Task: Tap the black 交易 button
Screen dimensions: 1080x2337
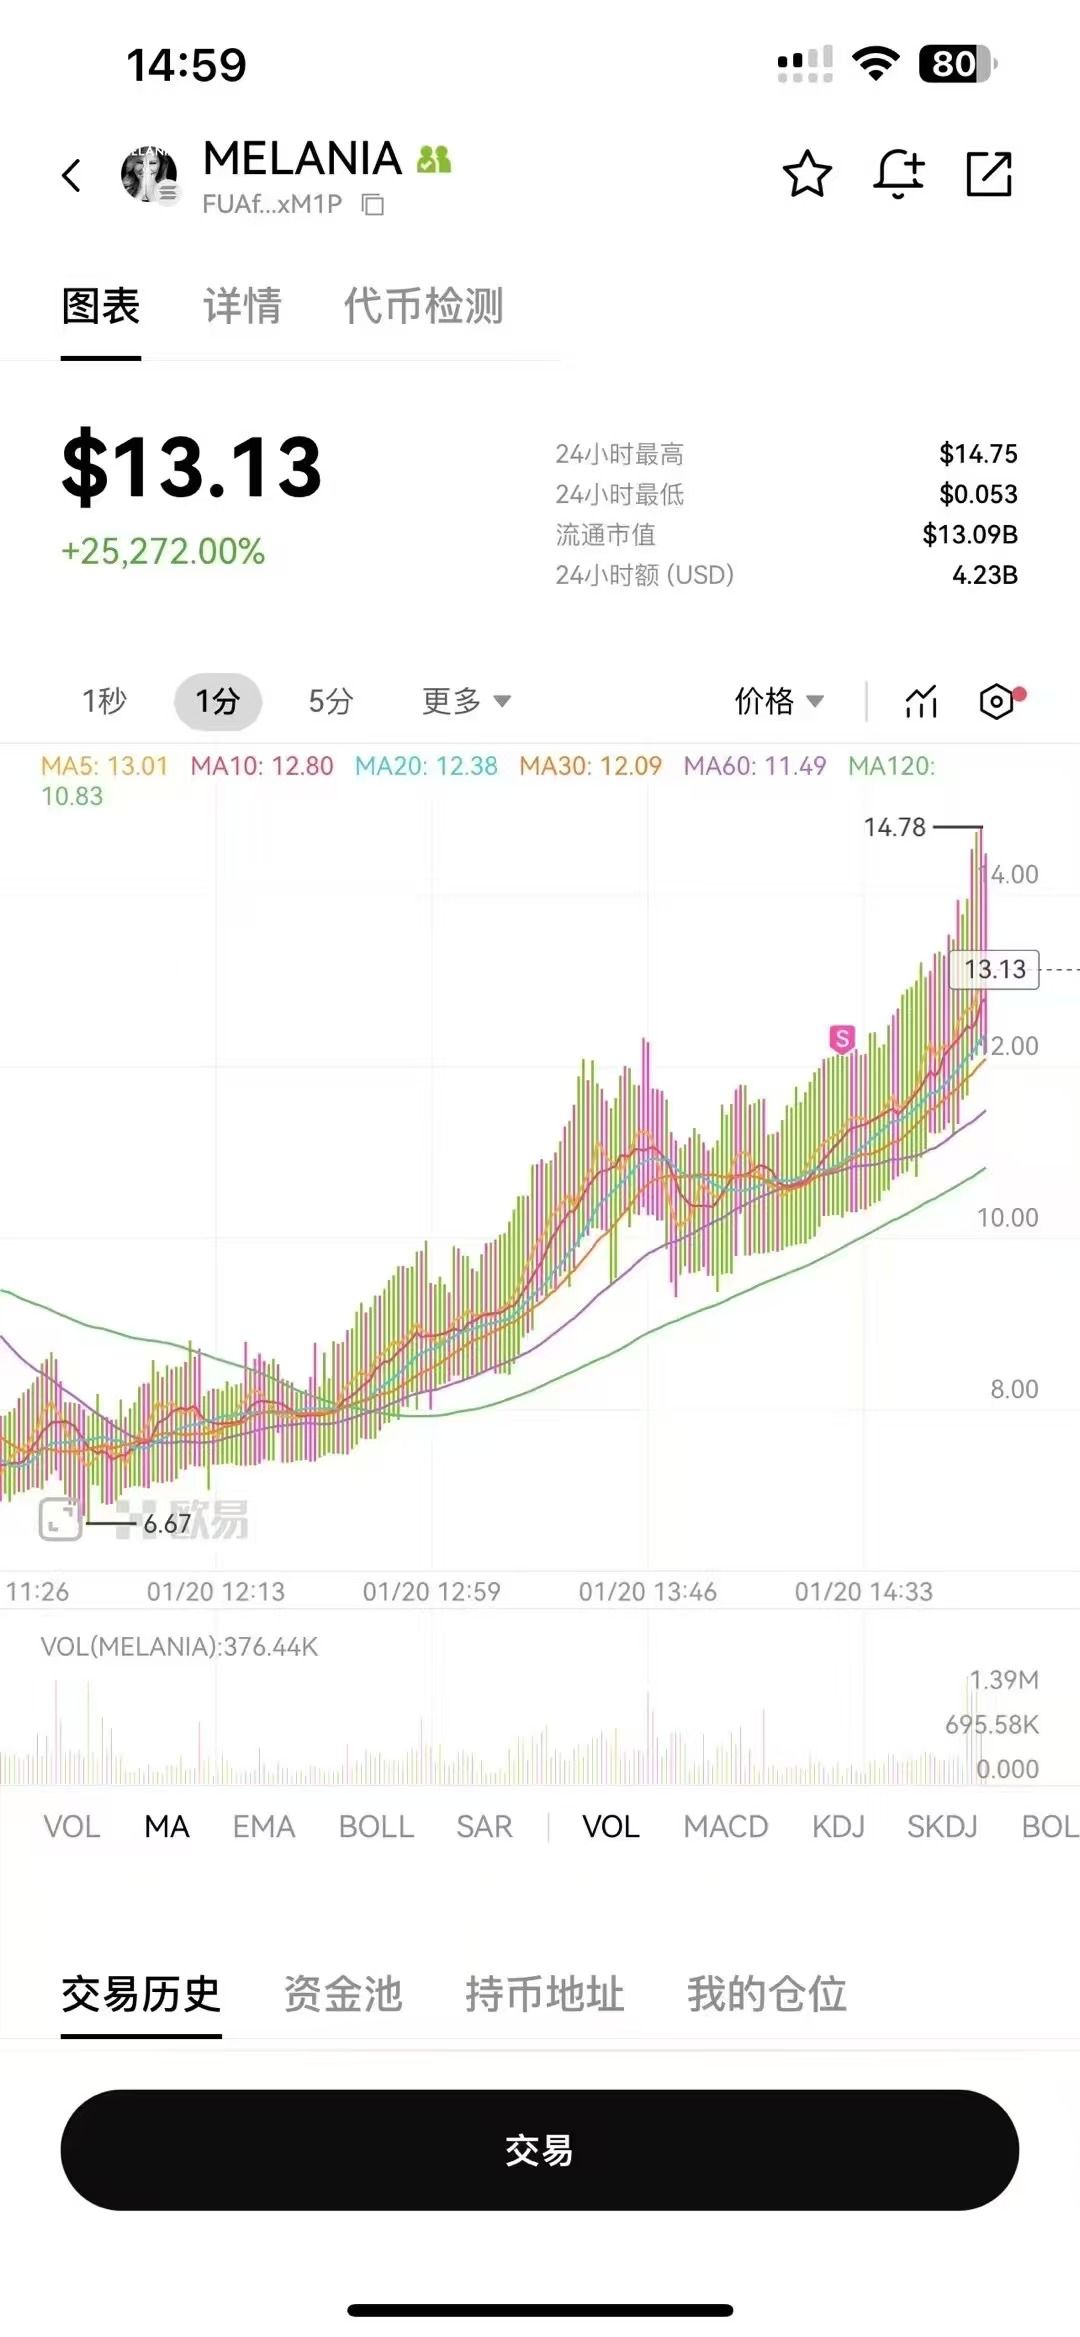Action: tap(540, 2150)
